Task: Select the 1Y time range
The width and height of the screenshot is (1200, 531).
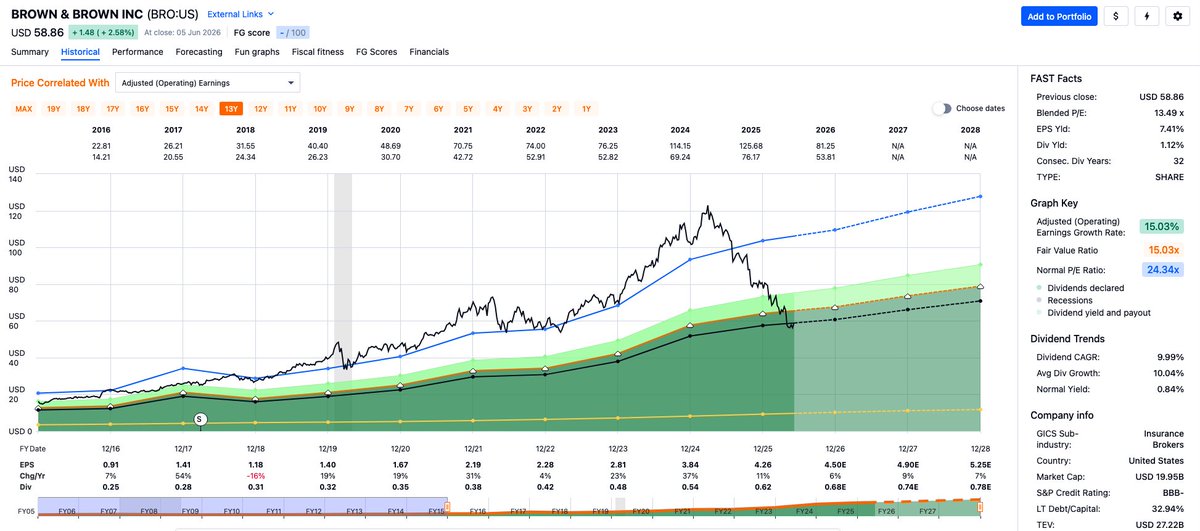Action: (x=586, y=108)
